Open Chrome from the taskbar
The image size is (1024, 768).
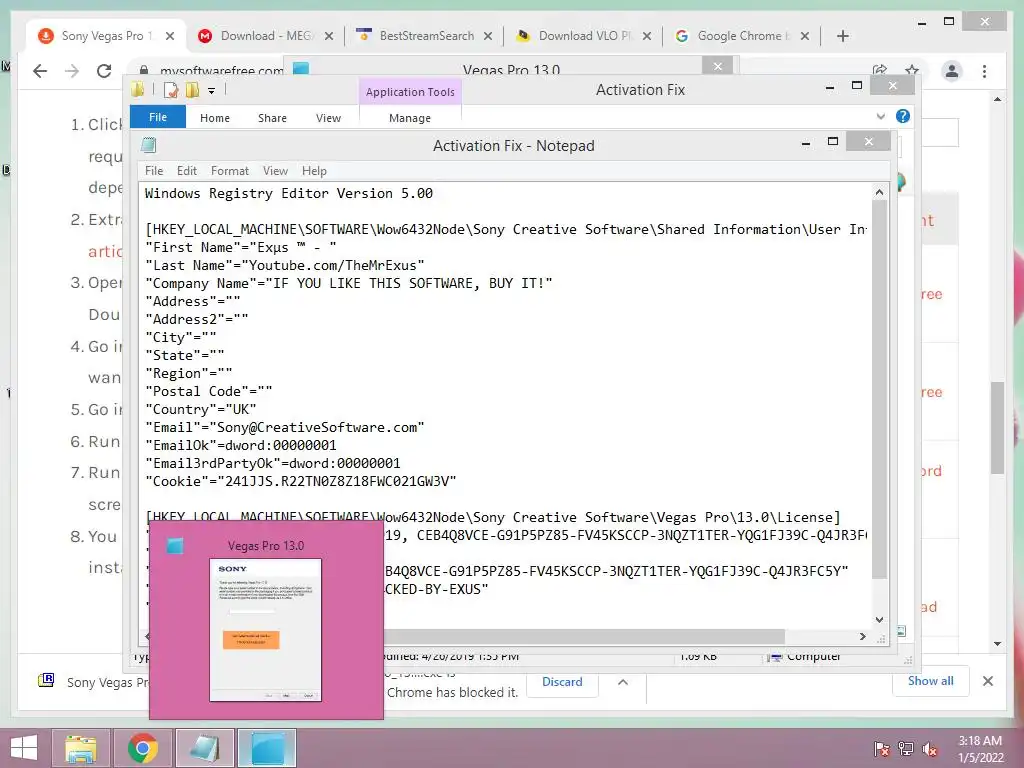tap(143, 748)
